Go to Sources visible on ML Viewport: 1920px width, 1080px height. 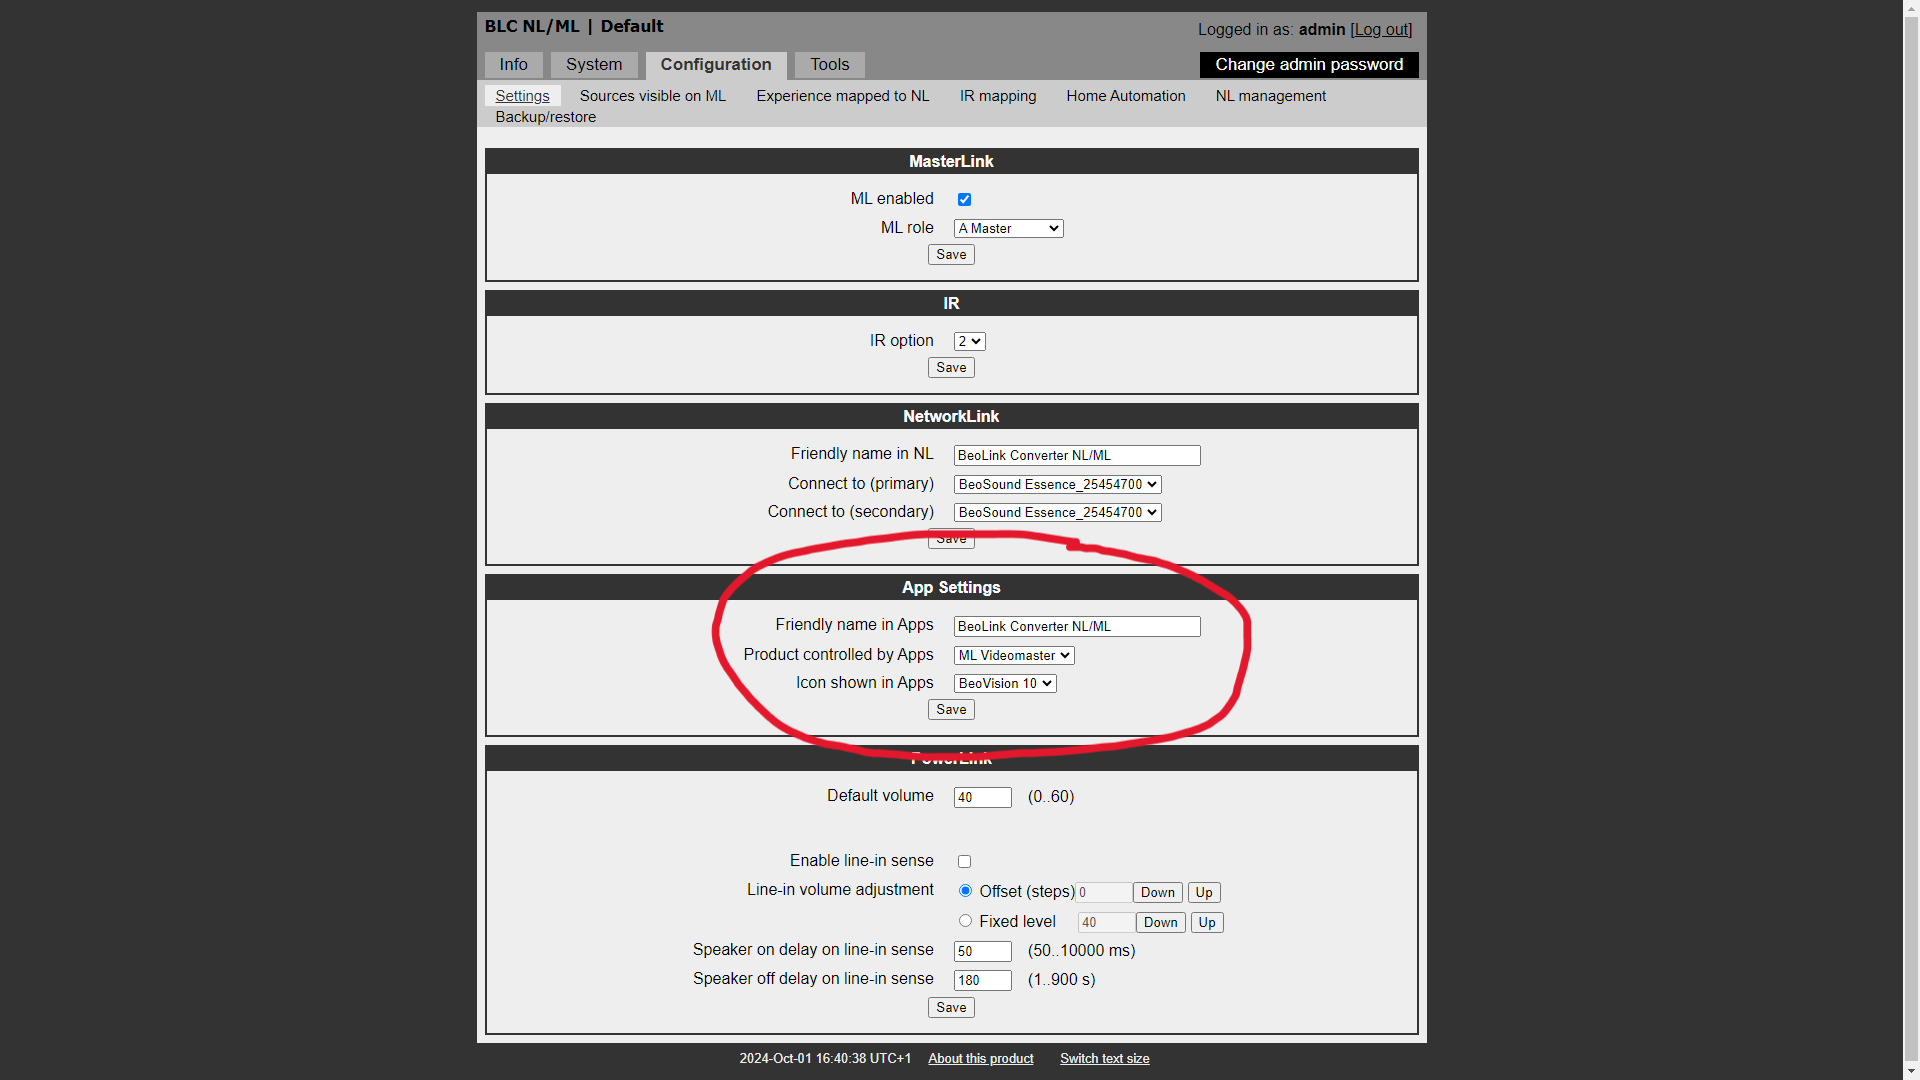pos(652,96)
